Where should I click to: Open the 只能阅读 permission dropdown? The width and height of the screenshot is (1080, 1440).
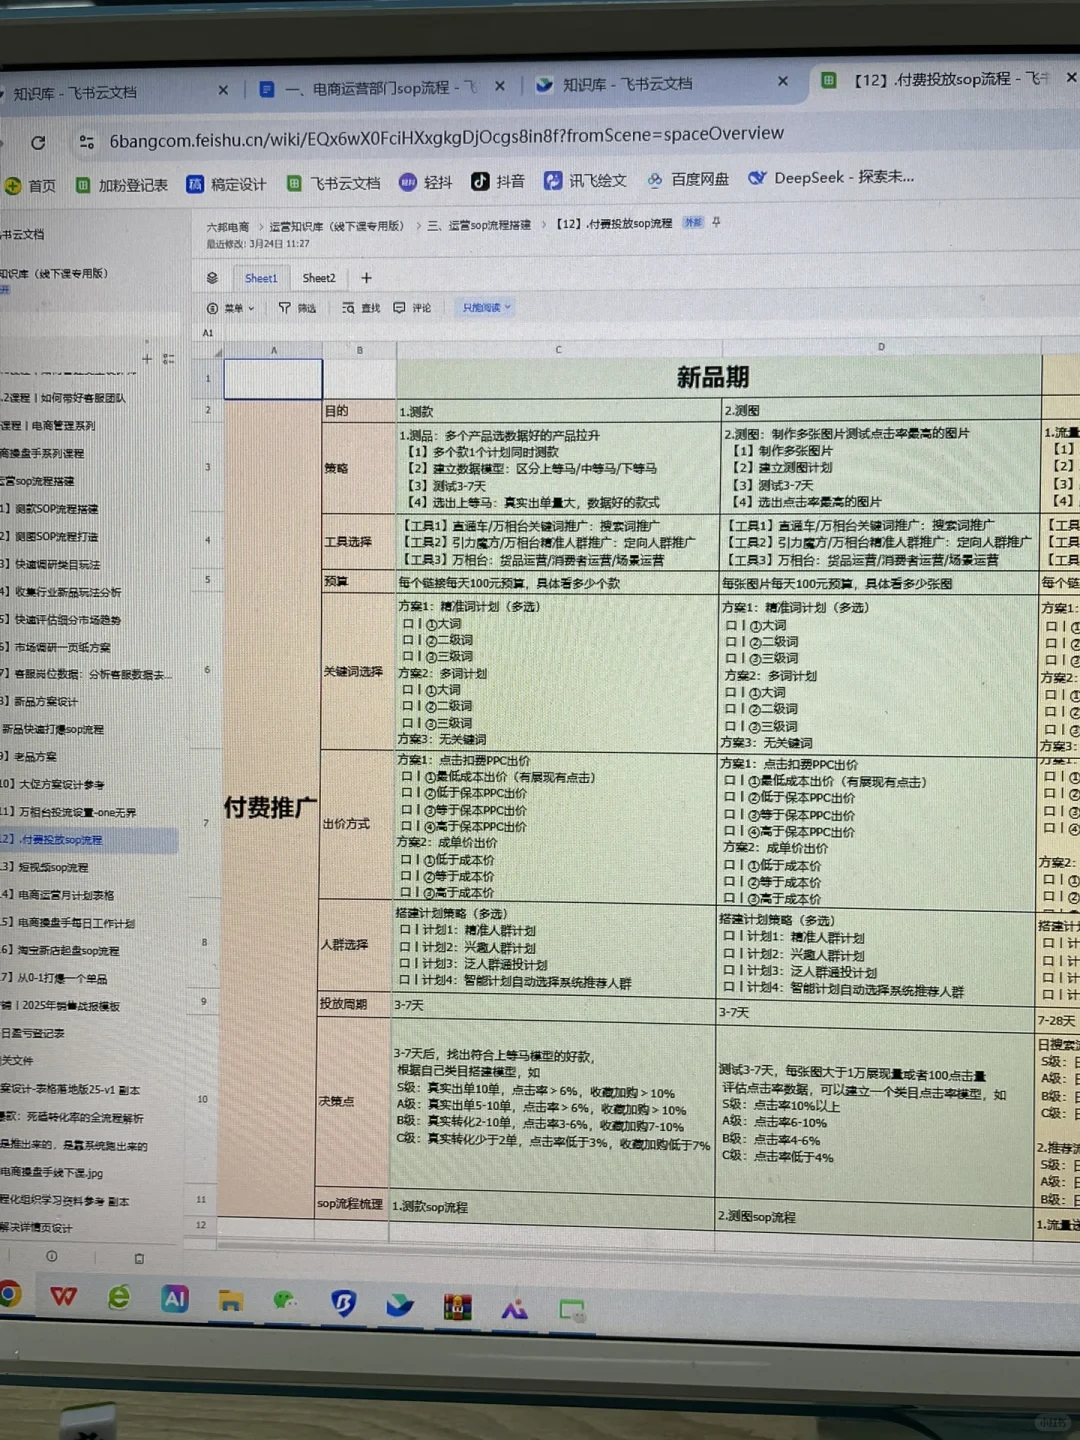(x=486, y=307)
